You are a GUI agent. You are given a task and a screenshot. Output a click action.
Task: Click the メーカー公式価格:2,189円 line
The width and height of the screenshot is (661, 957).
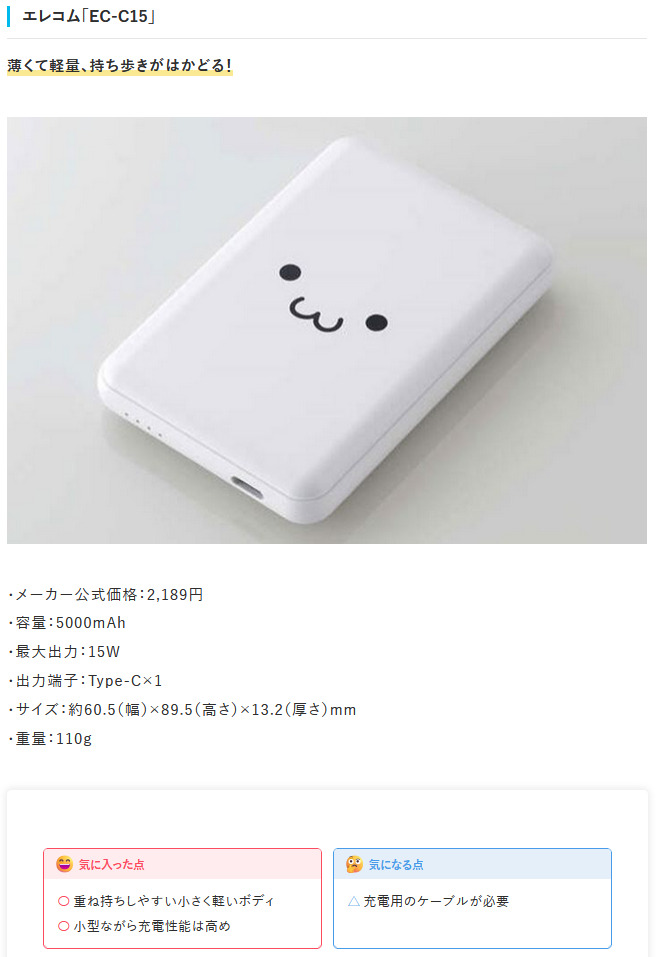(x=106, y=594)
